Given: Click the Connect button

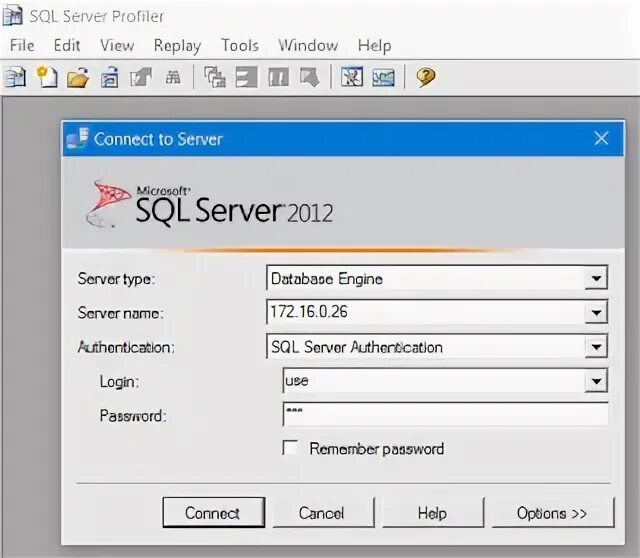Looking at the screenshot, I should 213,513.
